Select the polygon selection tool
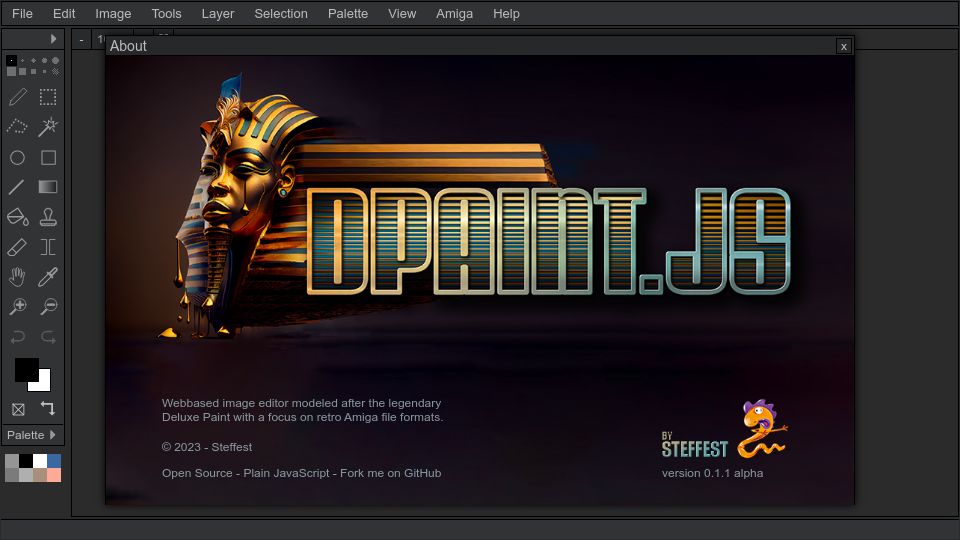Screen dimensions: 960x540 (18, 127)
